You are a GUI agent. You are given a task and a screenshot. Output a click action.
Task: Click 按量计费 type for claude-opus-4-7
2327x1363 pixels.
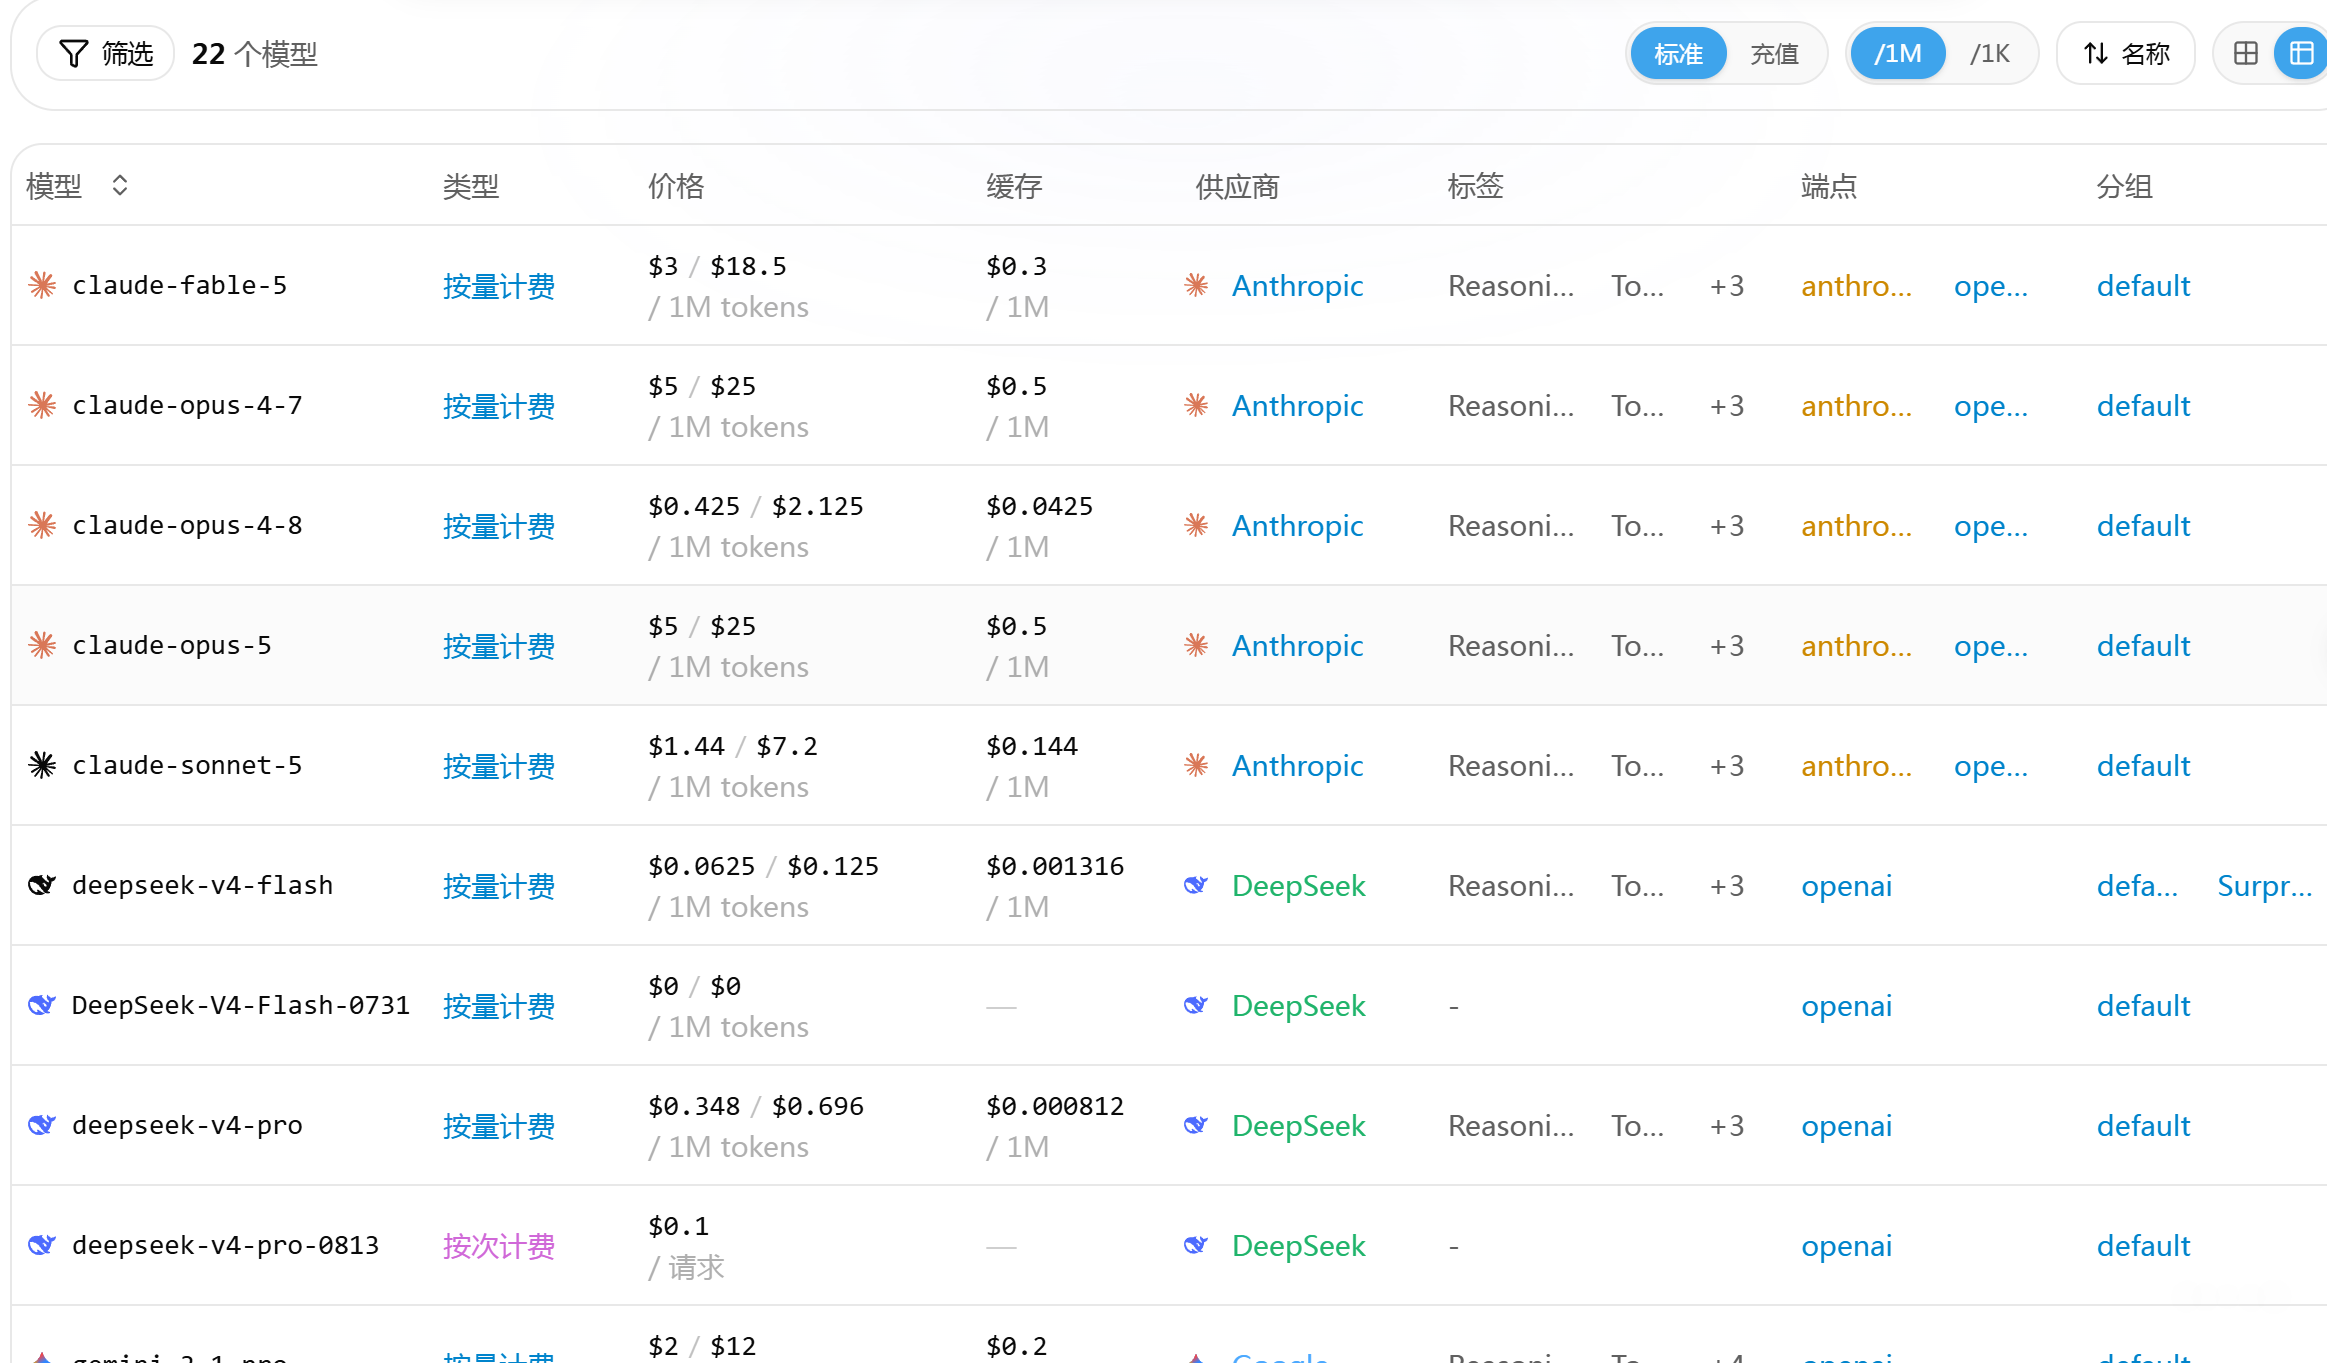(499, 406)
